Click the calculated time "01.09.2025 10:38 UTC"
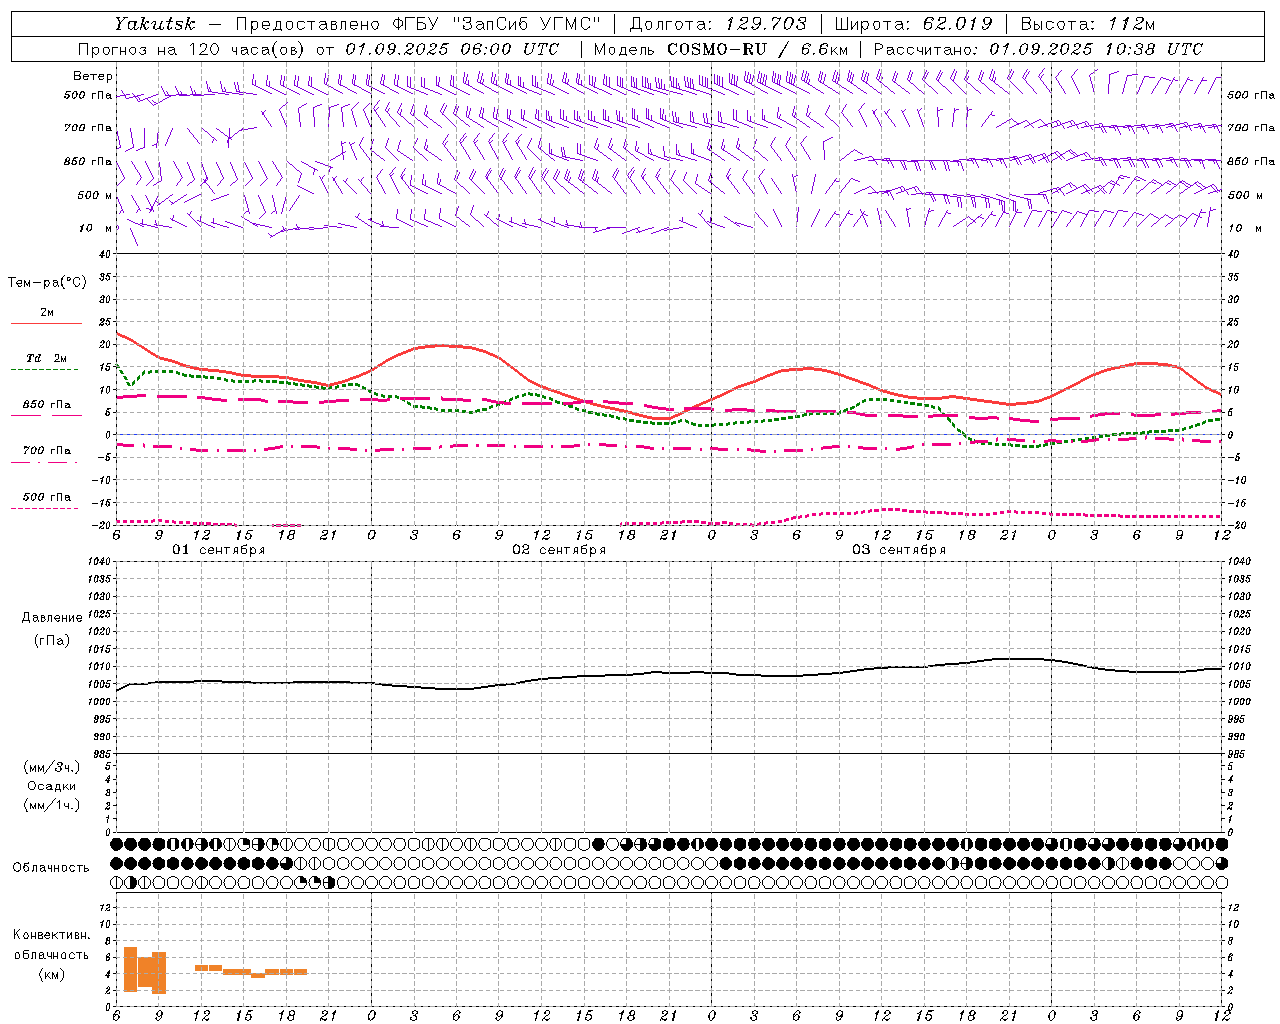 coord(1096,49)
